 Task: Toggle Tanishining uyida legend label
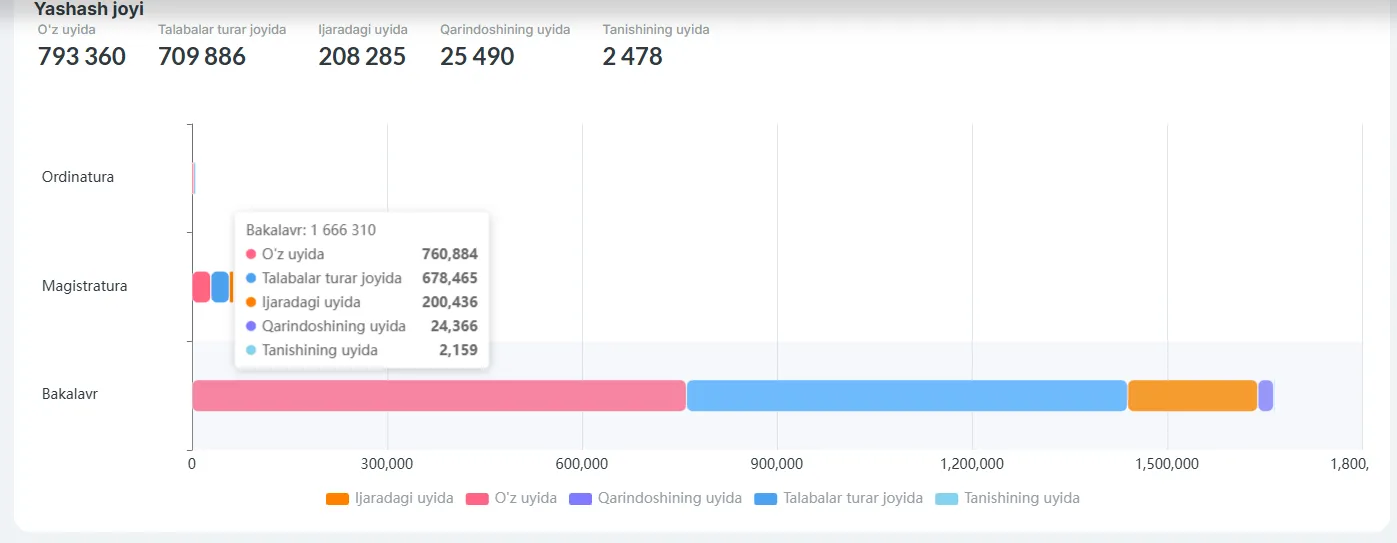click(x=1007, y=498)
